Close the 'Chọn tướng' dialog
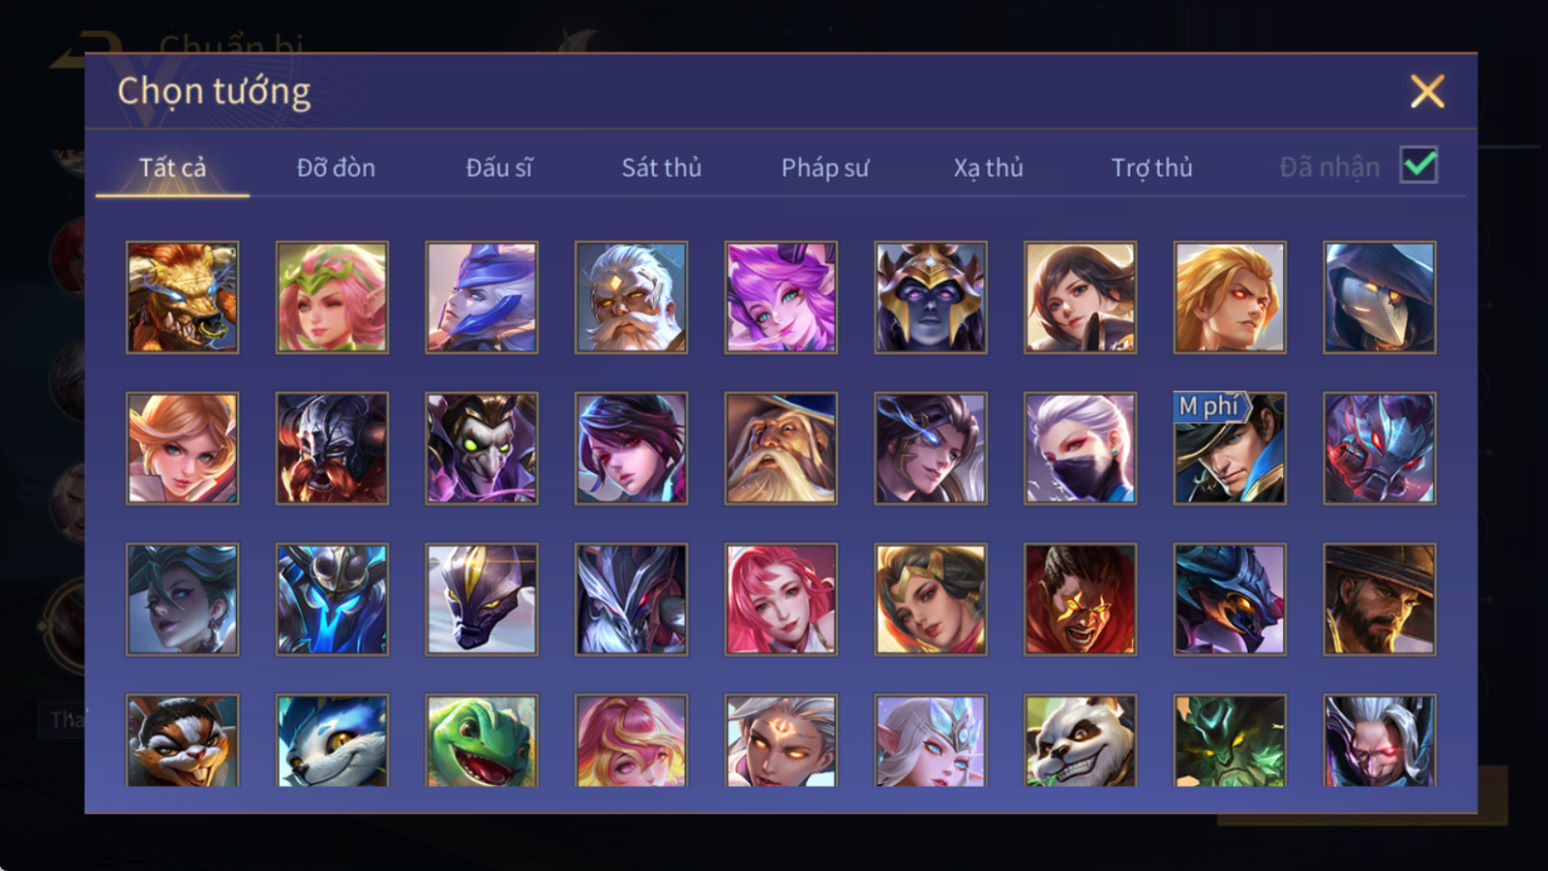The height and width of the screenshot is (871, 1548). 1427,91
